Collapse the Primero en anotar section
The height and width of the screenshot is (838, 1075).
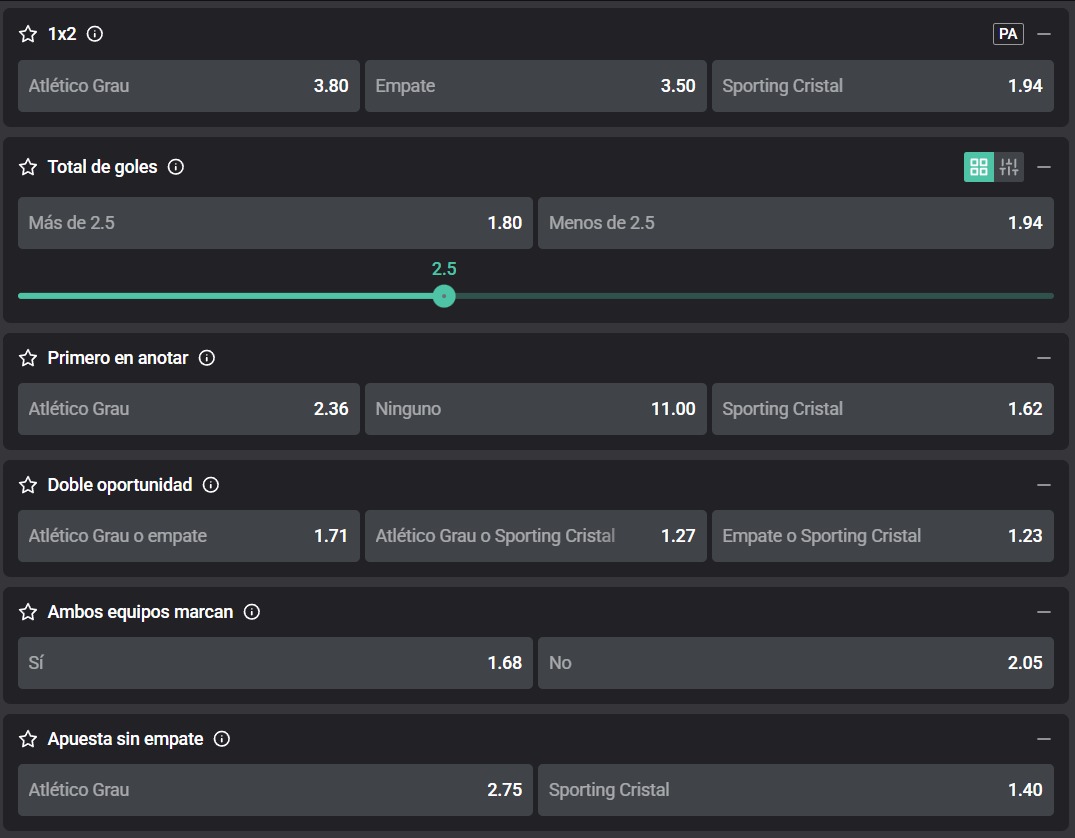[x=1044, y=358]
